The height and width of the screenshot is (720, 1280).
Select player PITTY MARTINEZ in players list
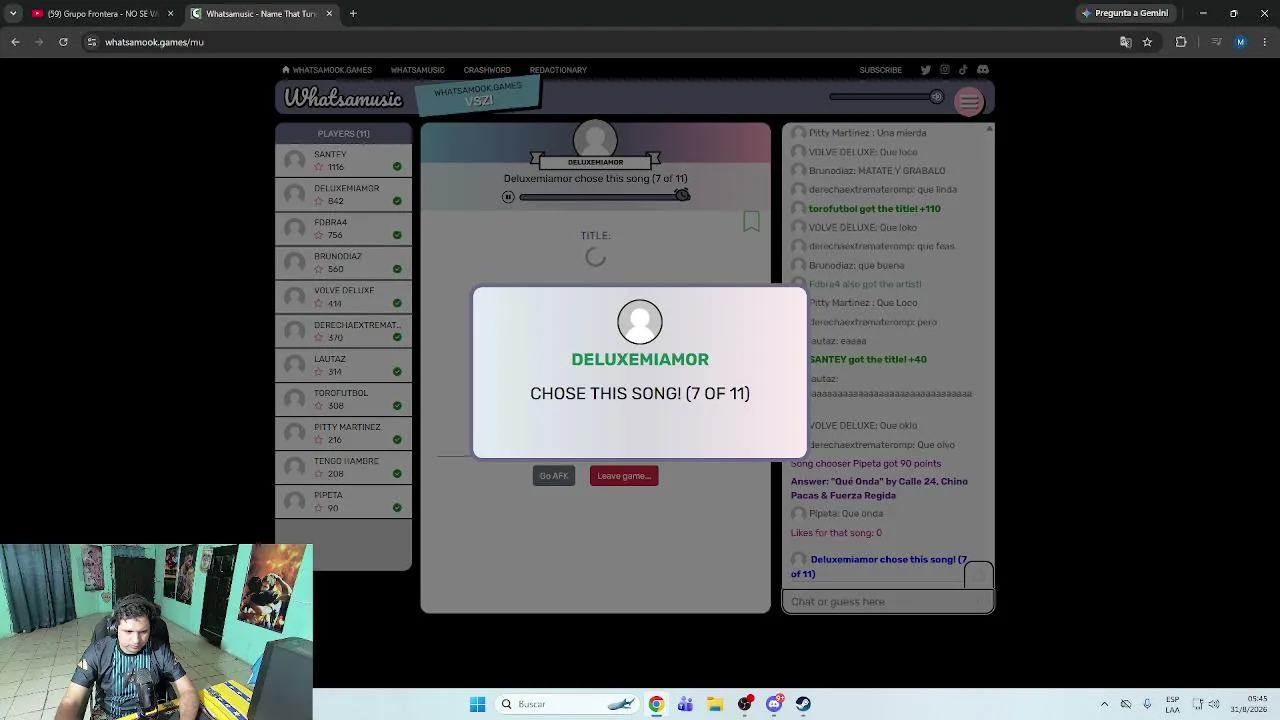(343, 433)
